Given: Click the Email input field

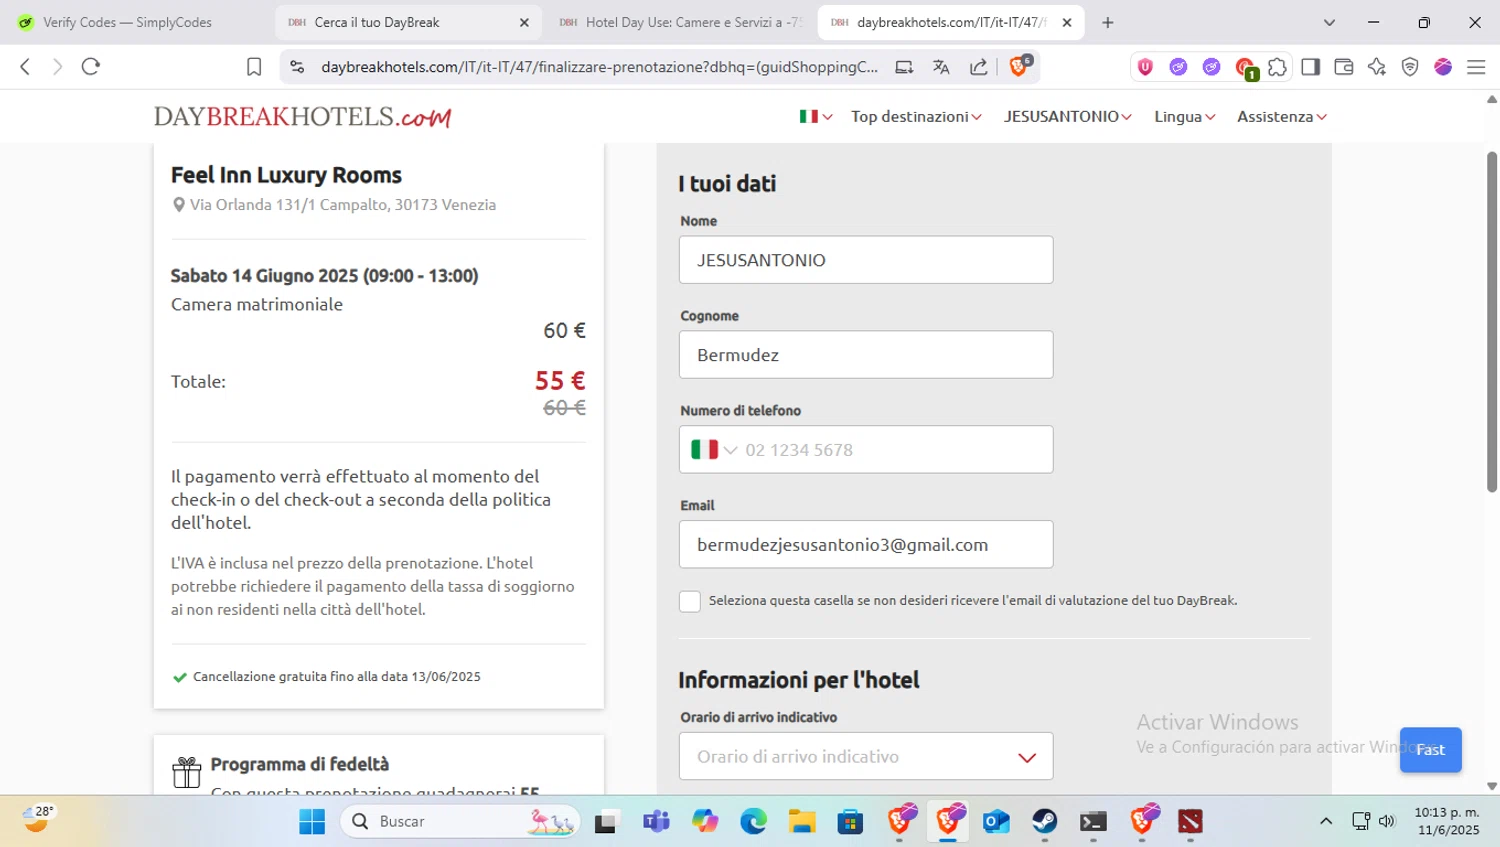Looking at the screenshot, I should coord(866,545).
